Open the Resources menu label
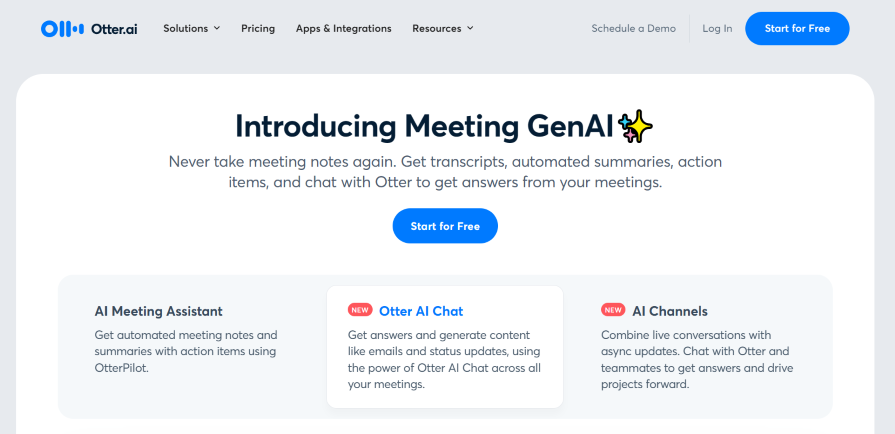895x434 pixels. pos(437,29)
